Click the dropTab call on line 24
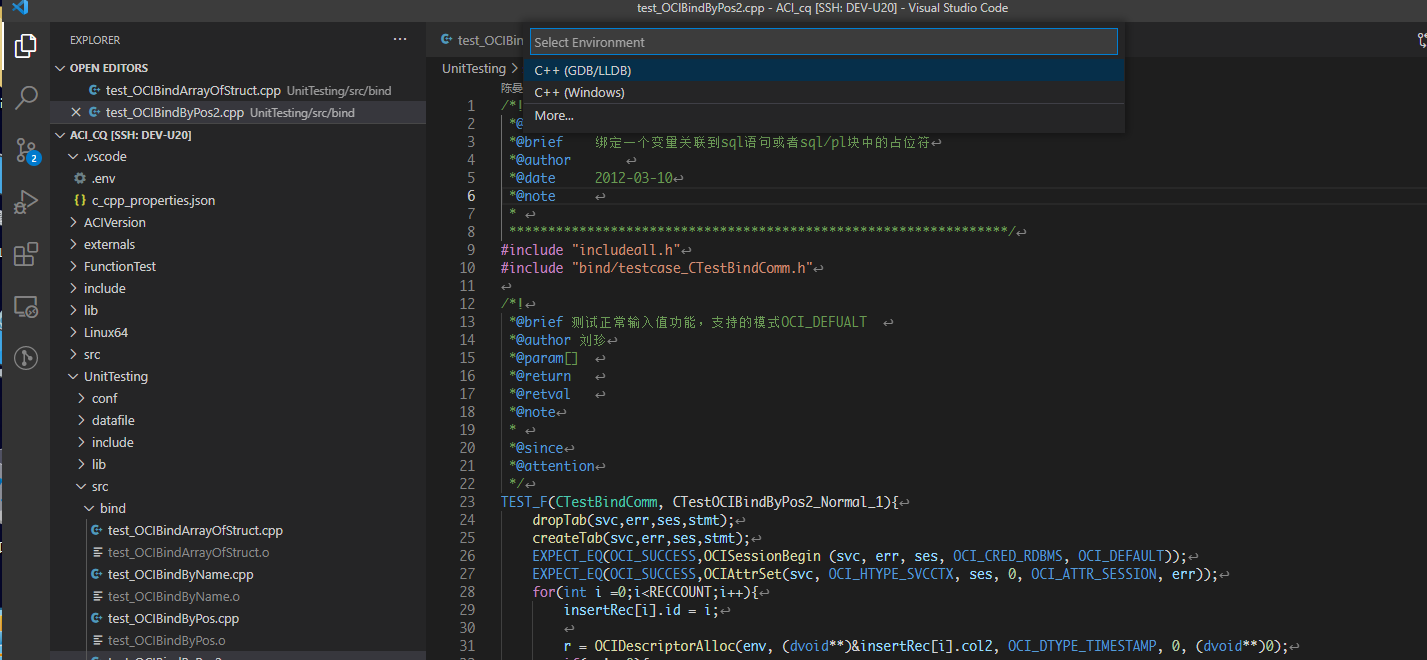This screenshot has height=660, width=1427. click(x=560, y=520)
